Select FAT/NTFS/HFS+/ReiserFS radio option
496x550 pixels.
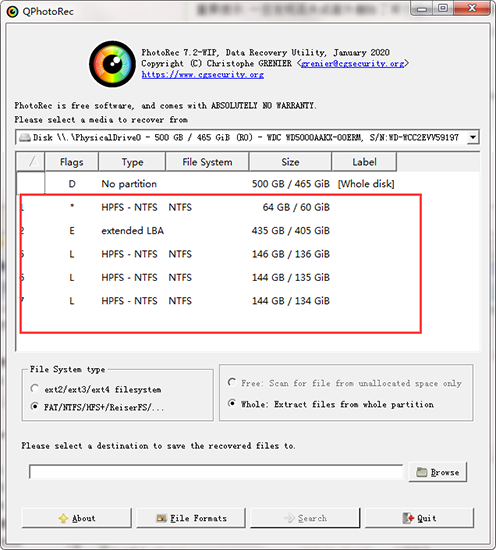click(x=34, y=407)
